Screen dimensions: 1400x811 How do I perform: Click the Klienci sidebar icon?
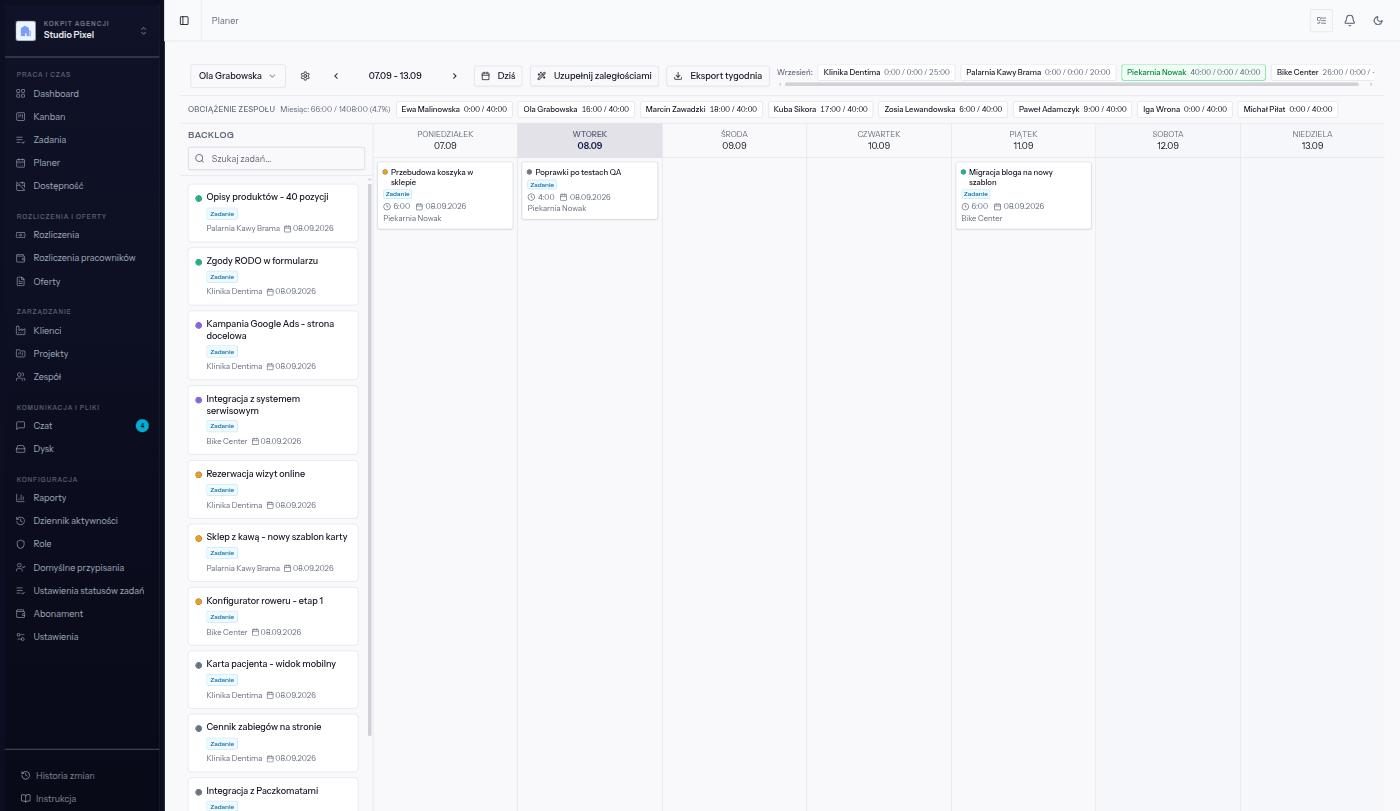pyautogui.click(x=21, y=331)
